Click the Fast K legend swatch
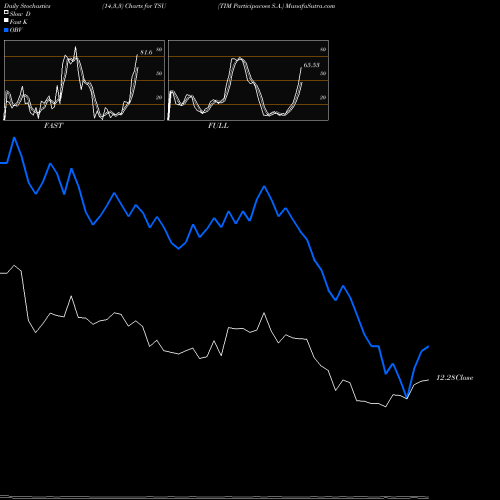500x500 pixels. pos(6,20)
